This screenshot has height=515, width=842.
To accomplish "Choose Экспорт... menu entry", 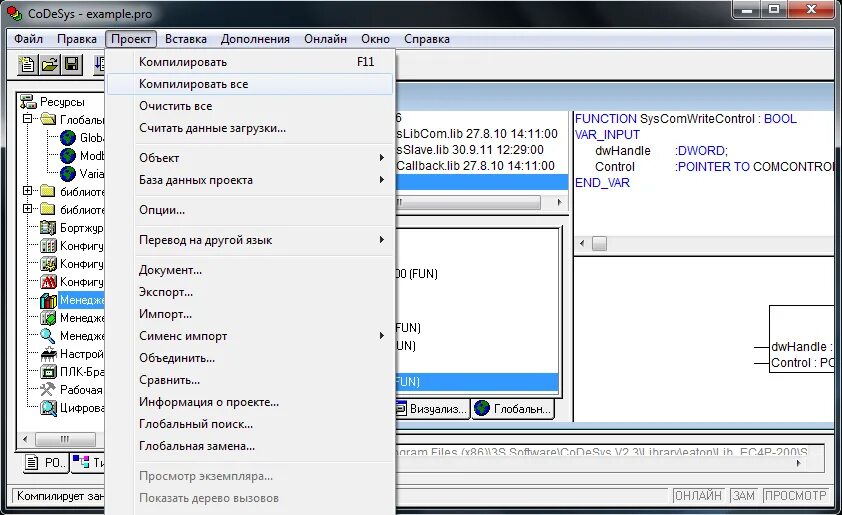I will coord(250,292).
